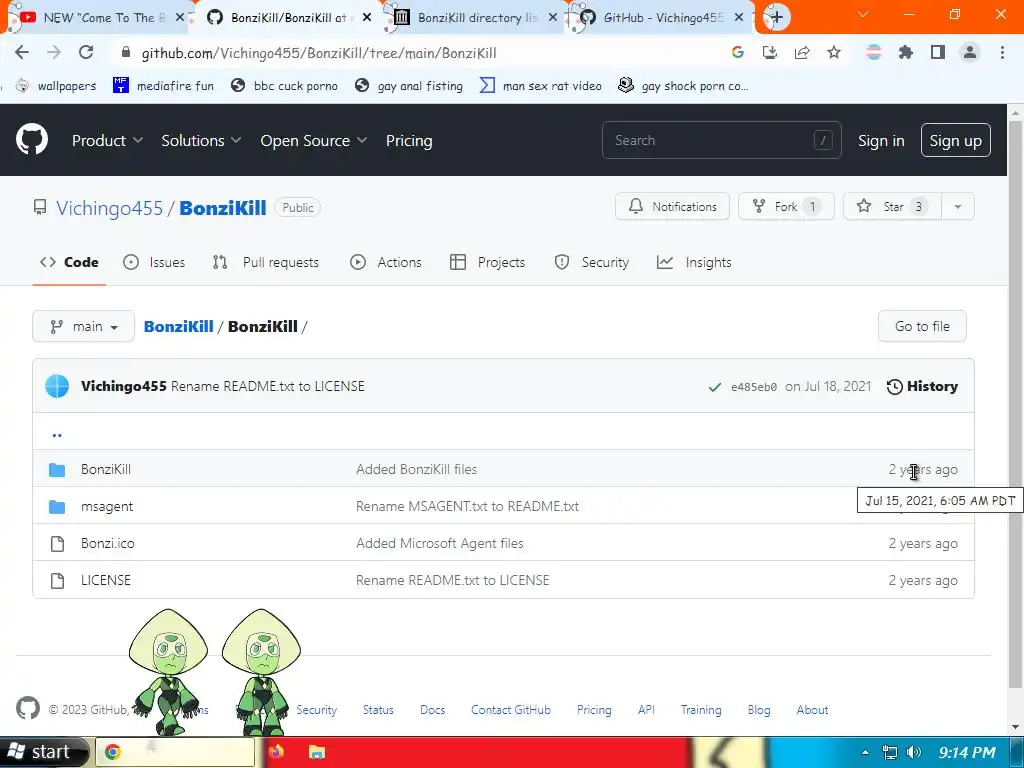The width and height of the screenshot is (1024, 768).
Task: Open the Star lists dropdown arrow
Action: [957, 206]
